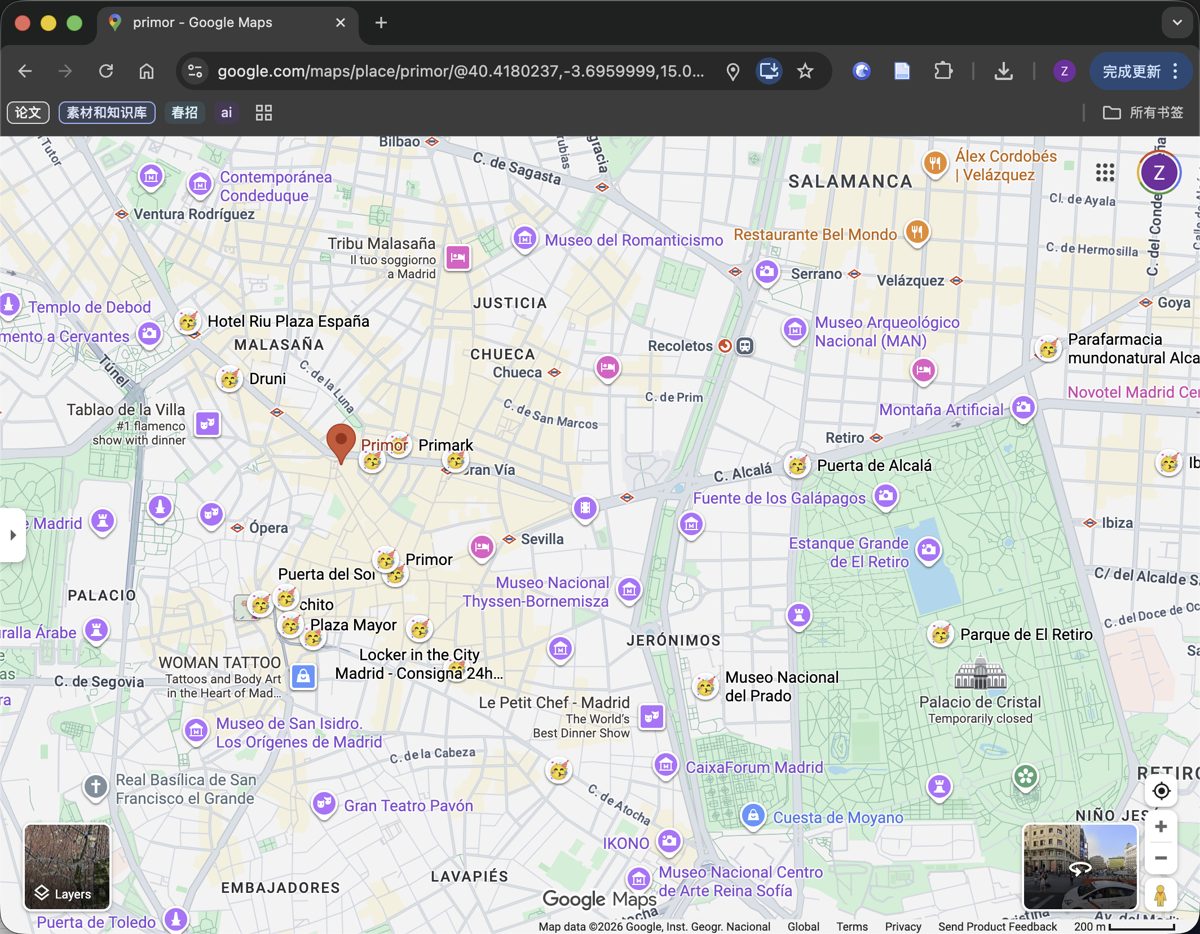The height and width of the screenshot is (934, 1200).
Task: Reload the Google Maps page
Action: tap(106, 71)
